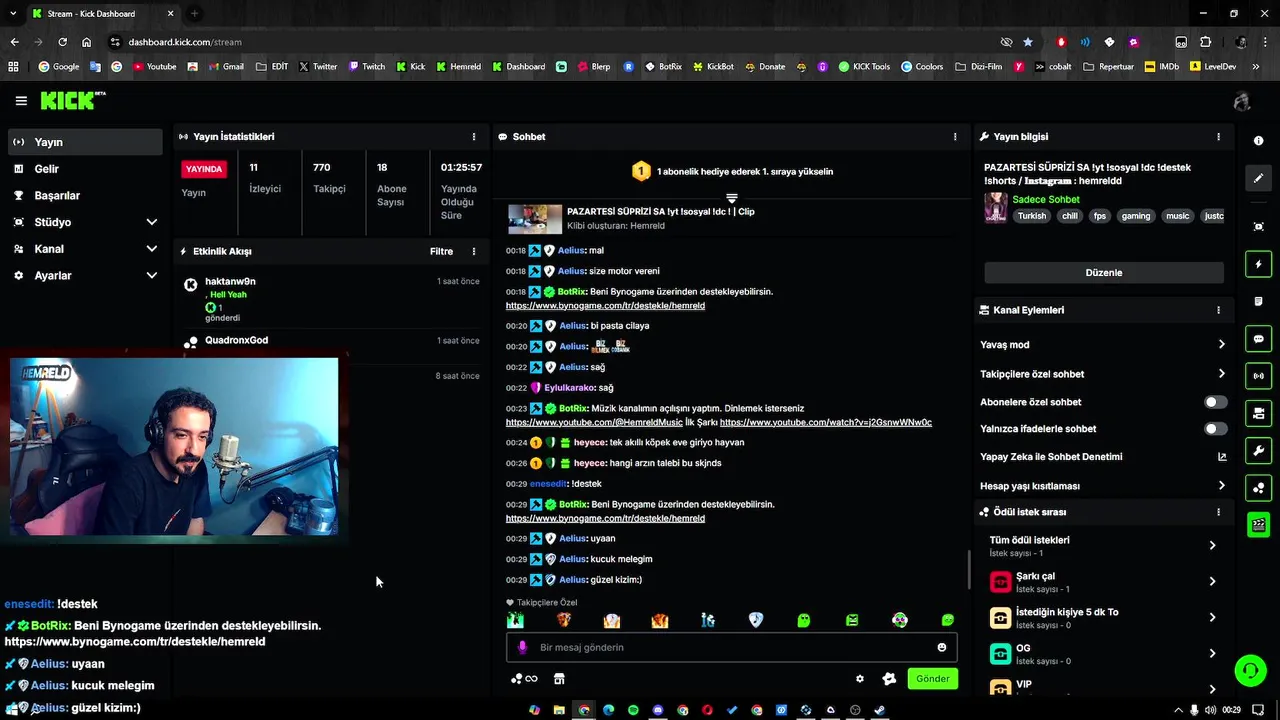Open Ödül istek sırası panel options menu

click(1218, 512)
